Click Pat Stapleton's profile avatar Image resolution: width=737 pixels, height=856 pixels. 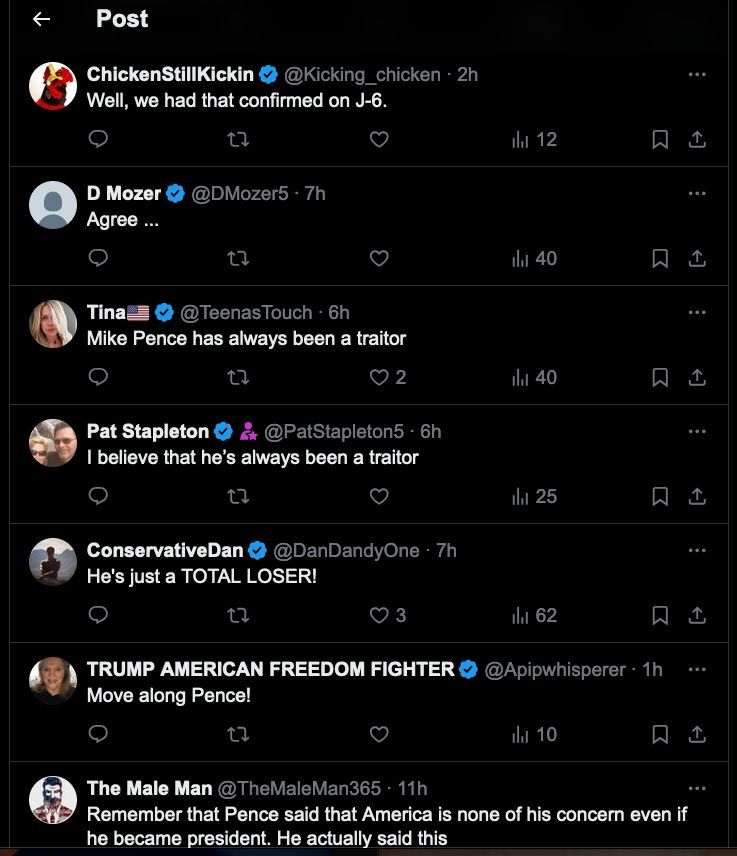click(x=53, y=443)
